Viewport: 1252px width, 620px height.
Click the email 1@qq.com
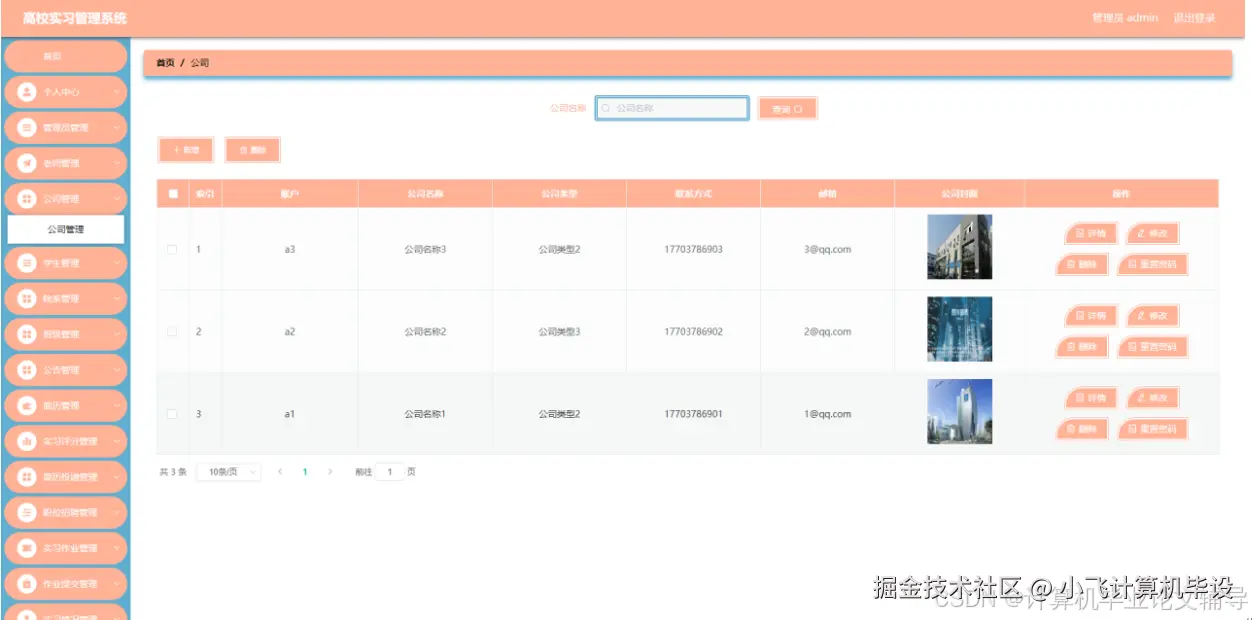click(827, 414)
